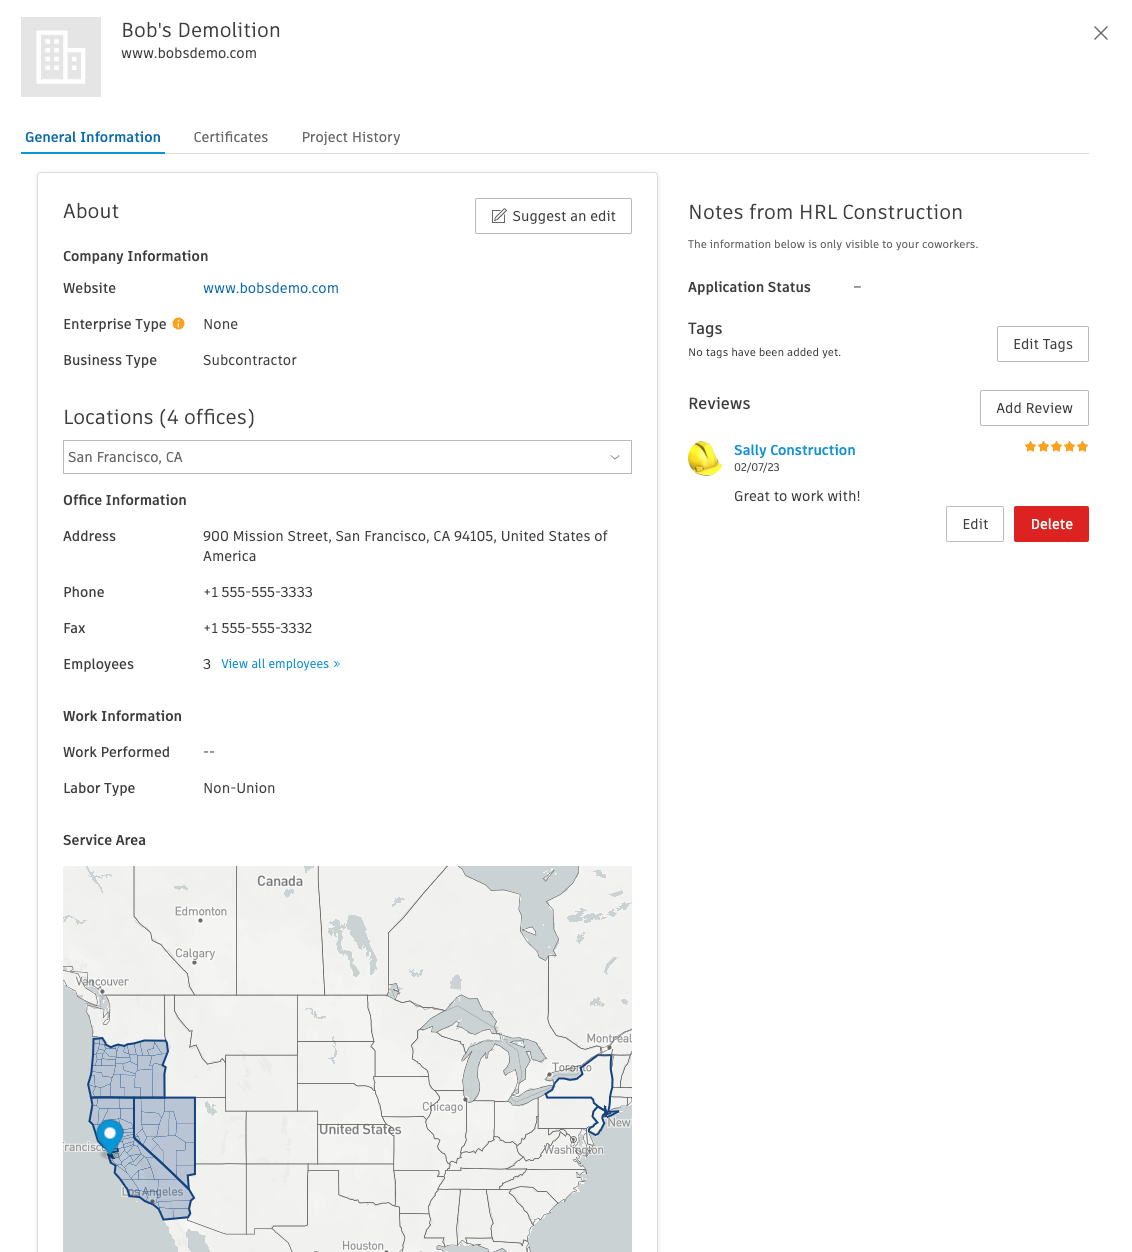
Task: Close the Bob's Demolition profile dialog
Action: (x=1101, y=33)
